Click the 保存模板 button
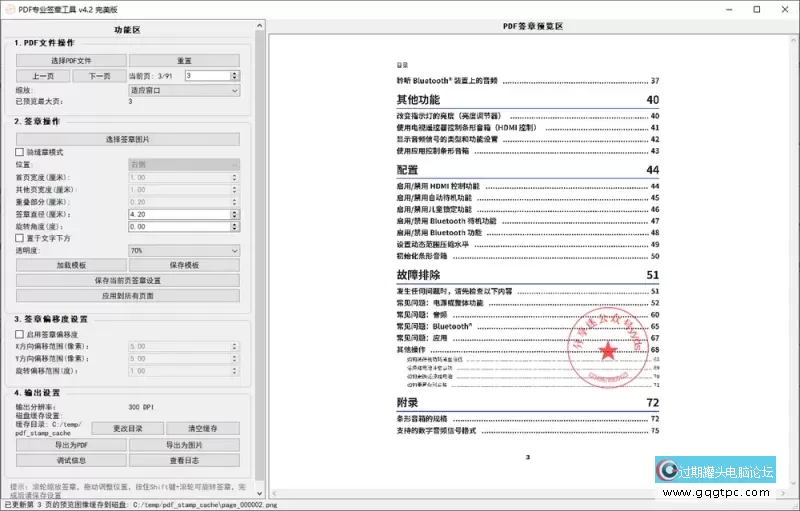Viewport: 800px width, 511px height. 184,265
